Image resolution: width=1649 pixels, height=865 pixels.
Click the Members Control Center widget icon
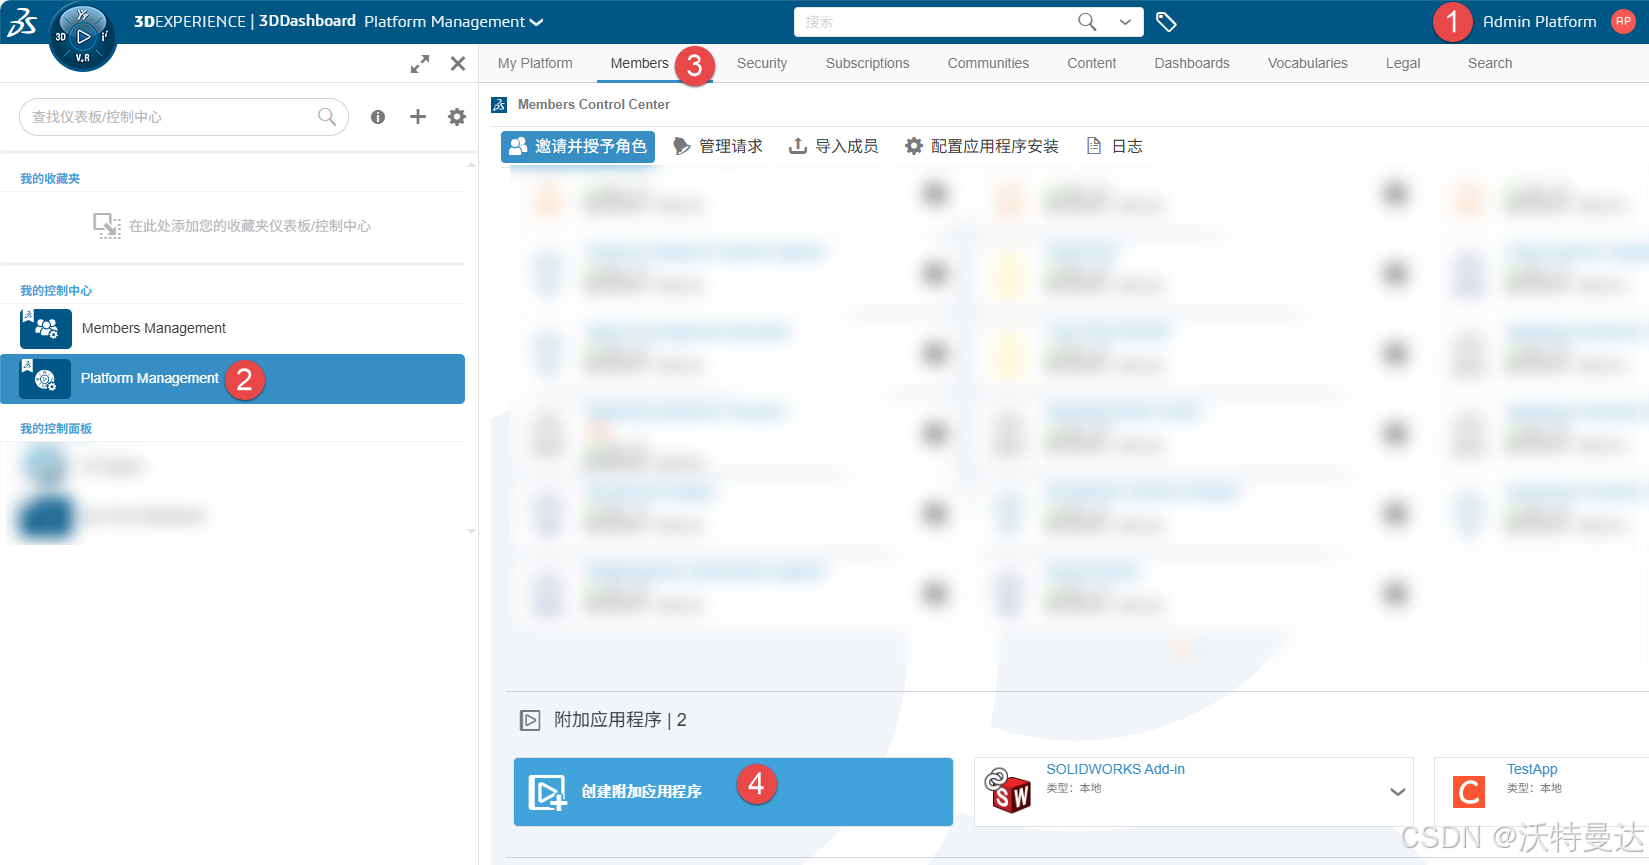(499, 105)
